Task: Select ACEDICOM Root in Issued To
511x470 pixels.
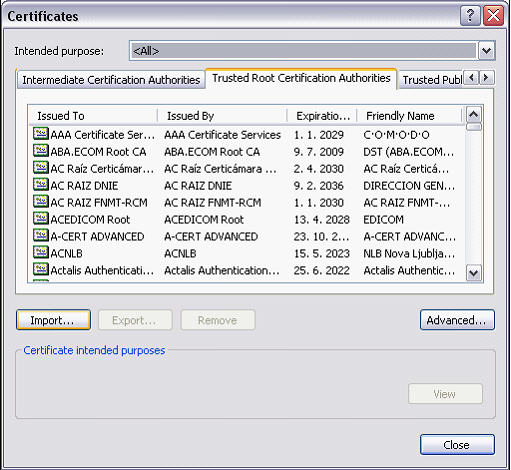Action: pyautogui.click(x=90, y=220)
